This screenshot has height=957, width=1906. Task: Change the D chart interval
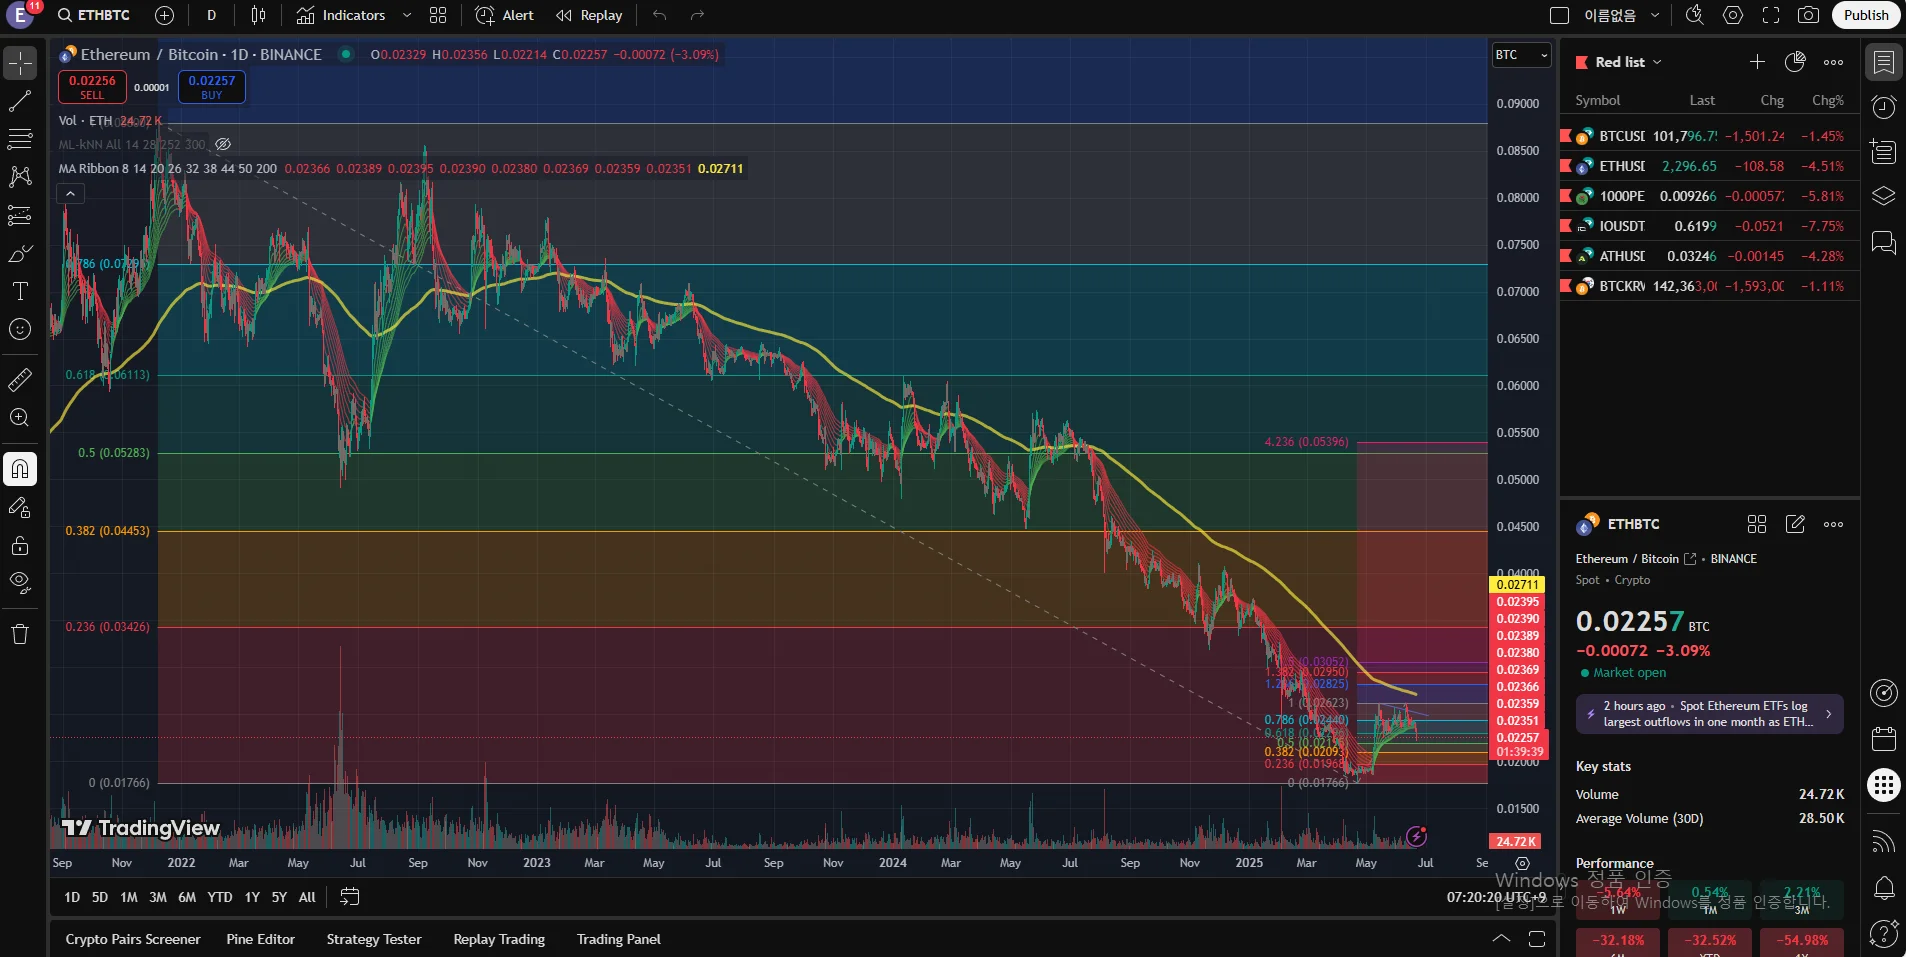(x=211, y=15)
